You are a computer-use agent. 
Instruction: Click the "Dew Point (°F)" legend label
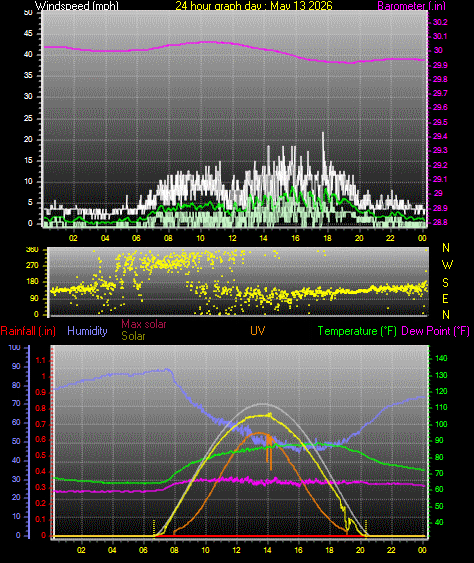point(436,331)
